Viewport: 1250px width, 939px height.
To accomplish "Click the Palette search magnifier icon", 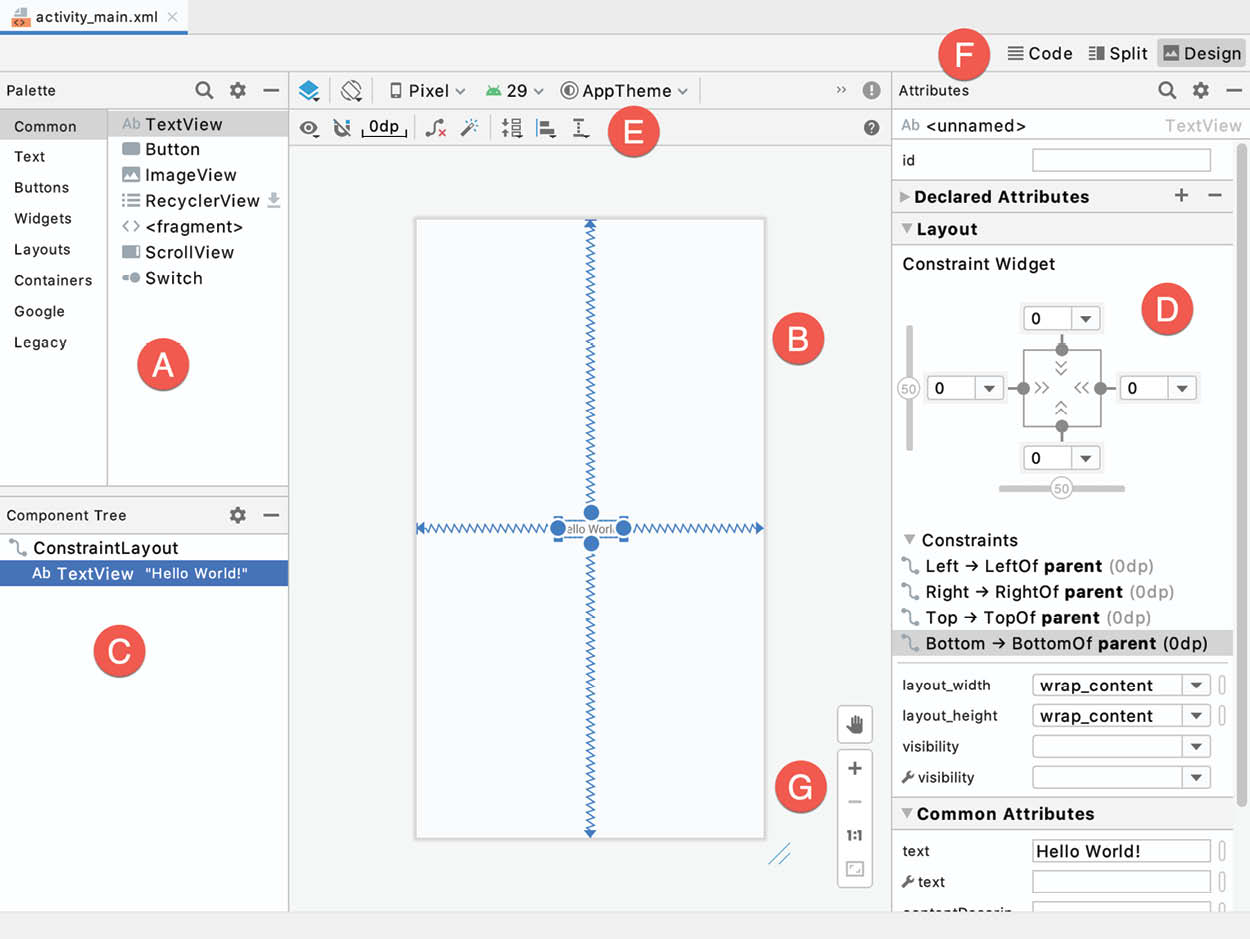I will pyautogui.click(x=204, y=91).
